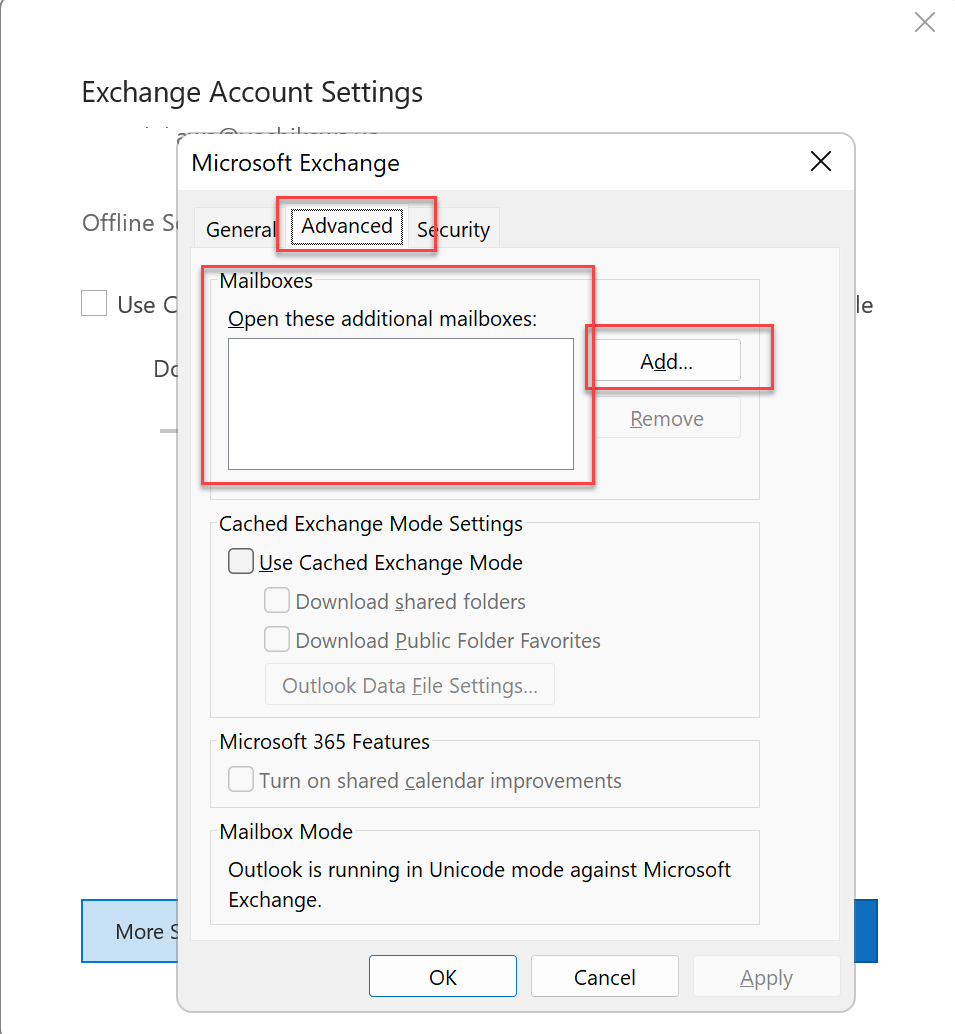Click the Apply button
Image resolution: width=955 pixels, height=1034 pixels.
point(766,977)
